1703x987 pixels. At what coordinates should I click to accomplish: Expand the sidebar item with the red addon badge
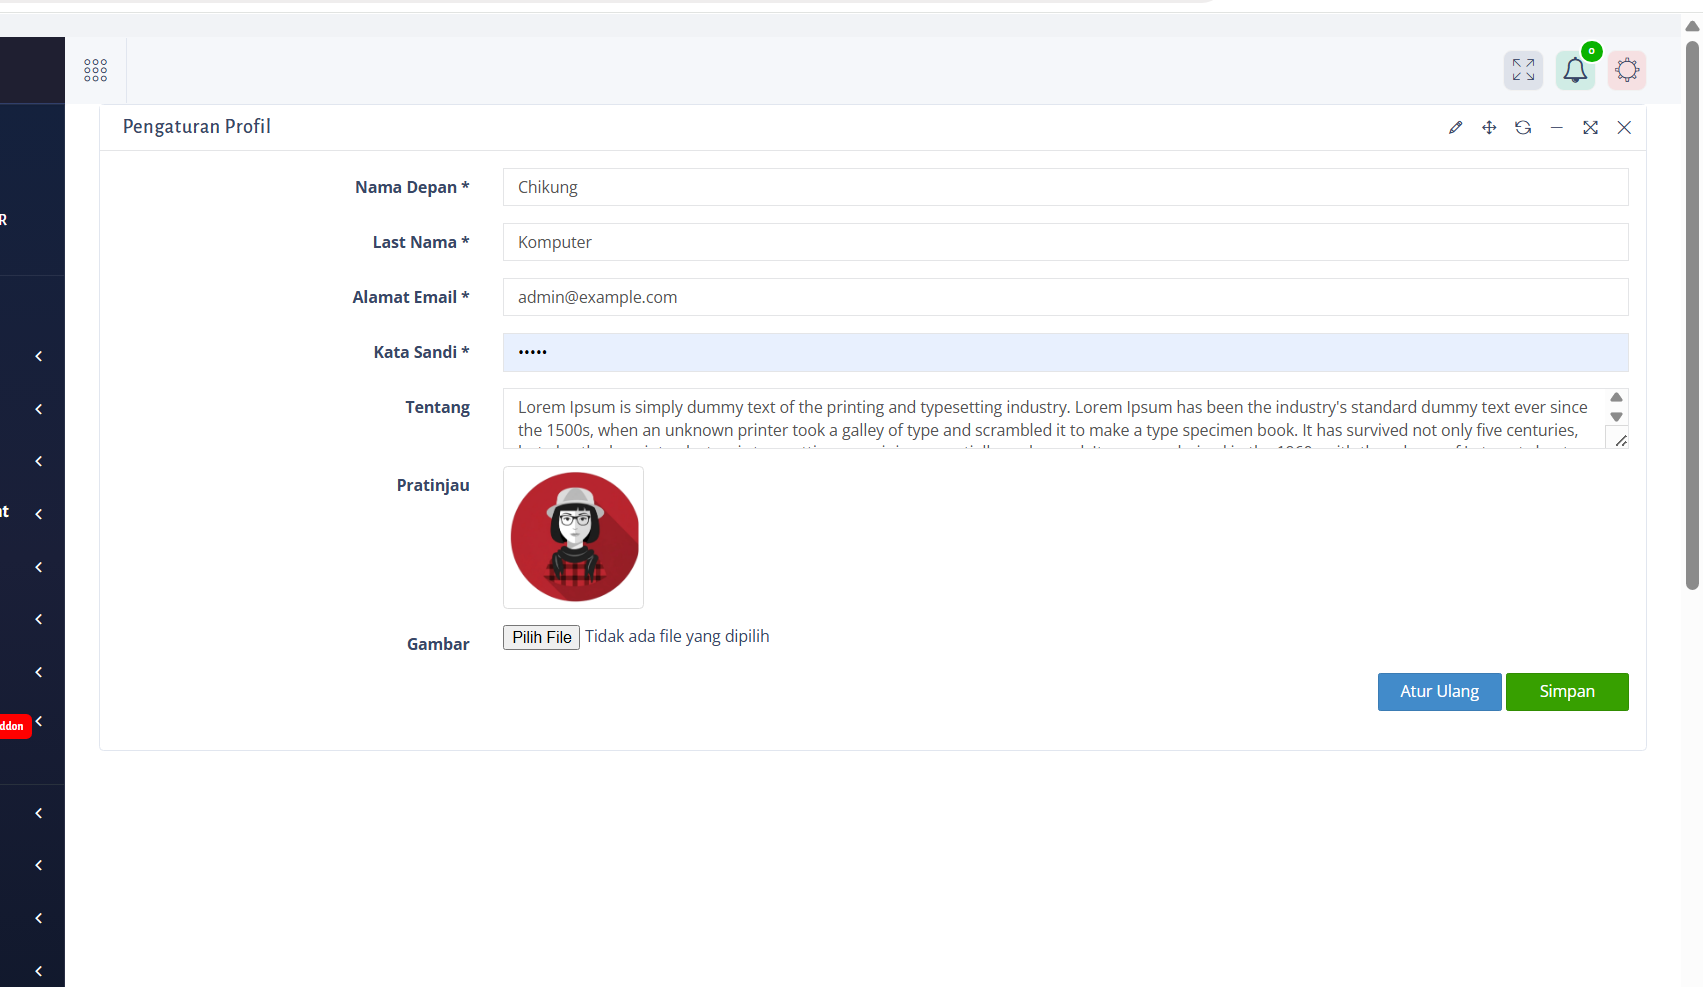(38, 722)
